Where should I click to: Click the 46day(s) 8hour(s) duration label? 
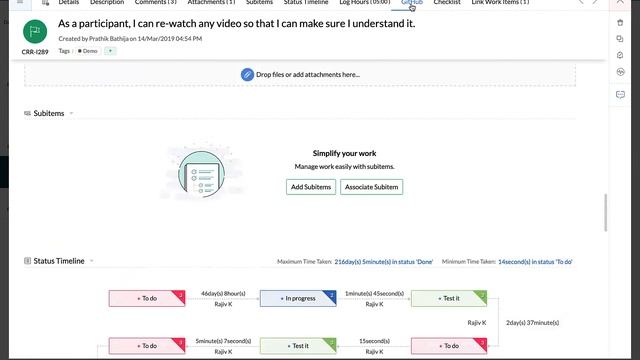coord(223,293)
